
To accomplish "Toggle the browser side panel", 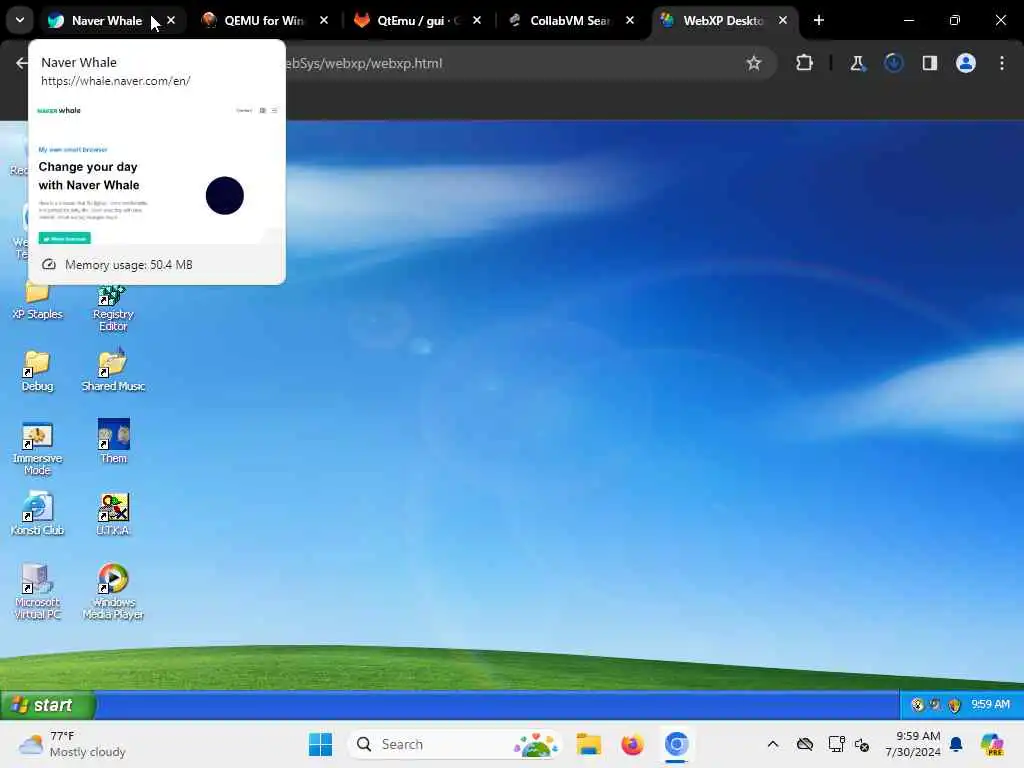I will (929, 63).
